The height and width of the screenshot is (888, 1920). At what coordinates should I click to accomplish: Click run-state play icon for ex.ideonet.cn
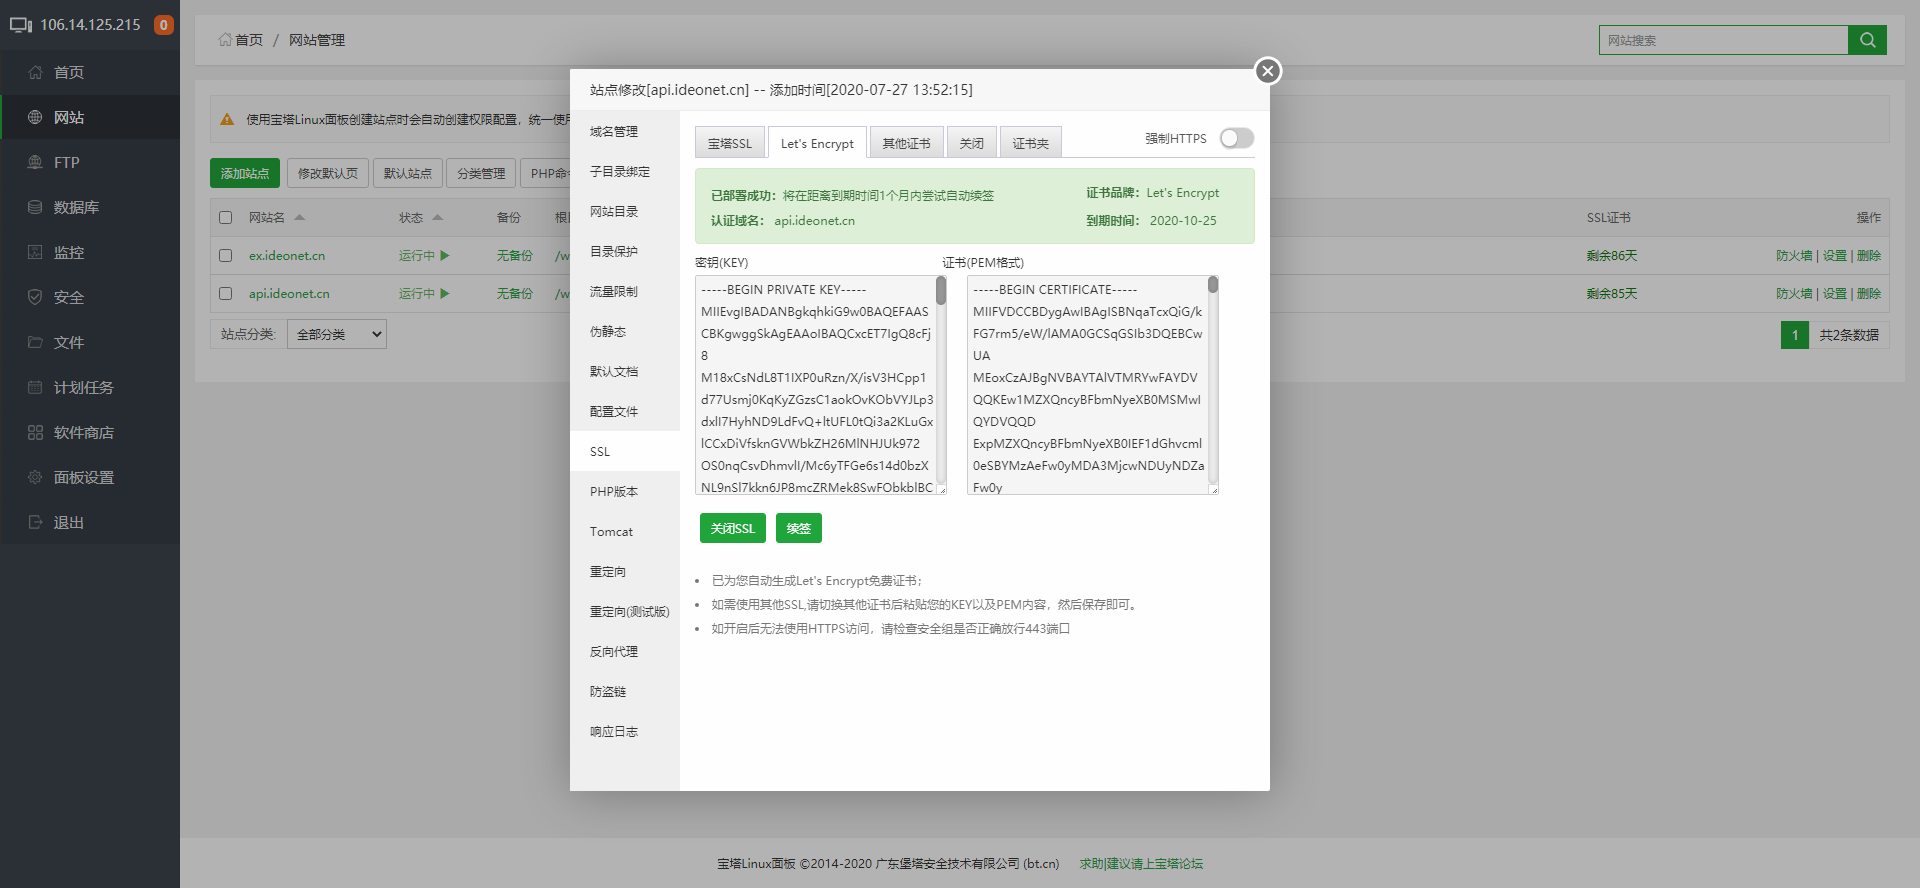[445, 256]
